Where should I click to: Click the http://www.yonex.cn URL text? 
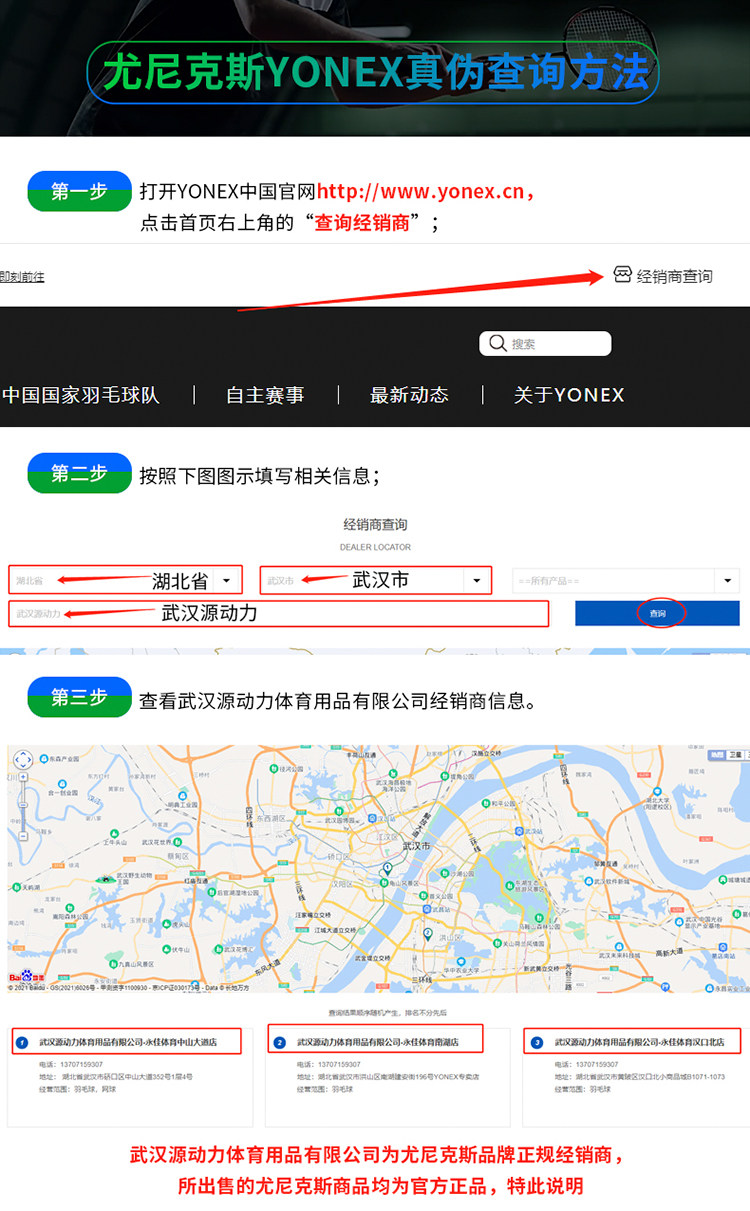click(x=420, y=192)
